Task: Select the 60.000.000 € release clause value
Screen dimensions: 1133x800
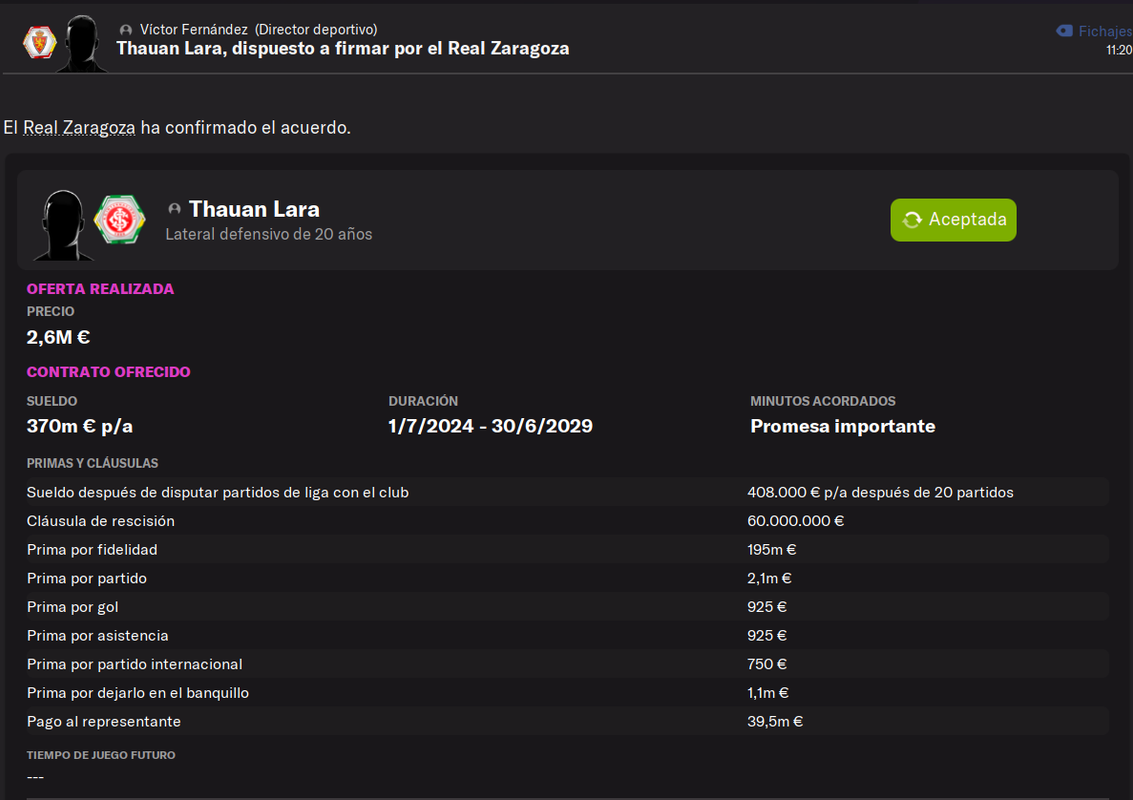Action: tap(796, 521)
